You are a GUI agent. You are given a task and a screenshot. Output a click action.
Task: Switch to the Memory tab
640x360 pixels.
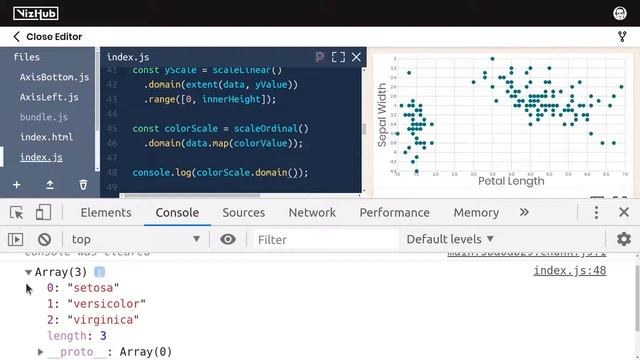click(476, 213)
